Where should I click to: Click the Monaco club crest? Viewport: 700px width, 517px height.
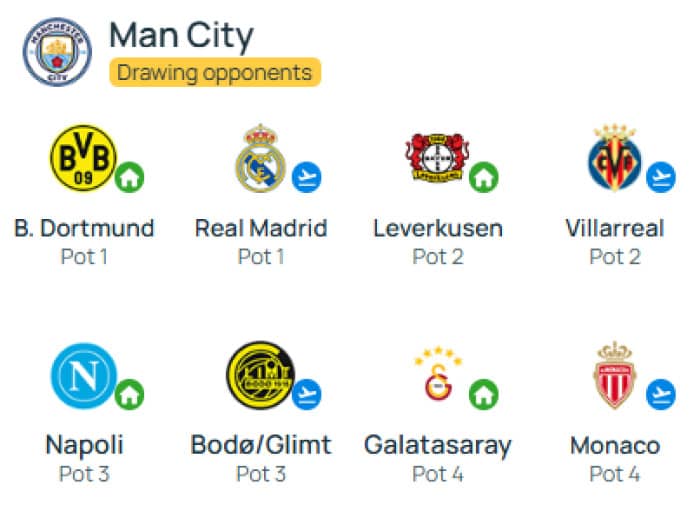615,375
